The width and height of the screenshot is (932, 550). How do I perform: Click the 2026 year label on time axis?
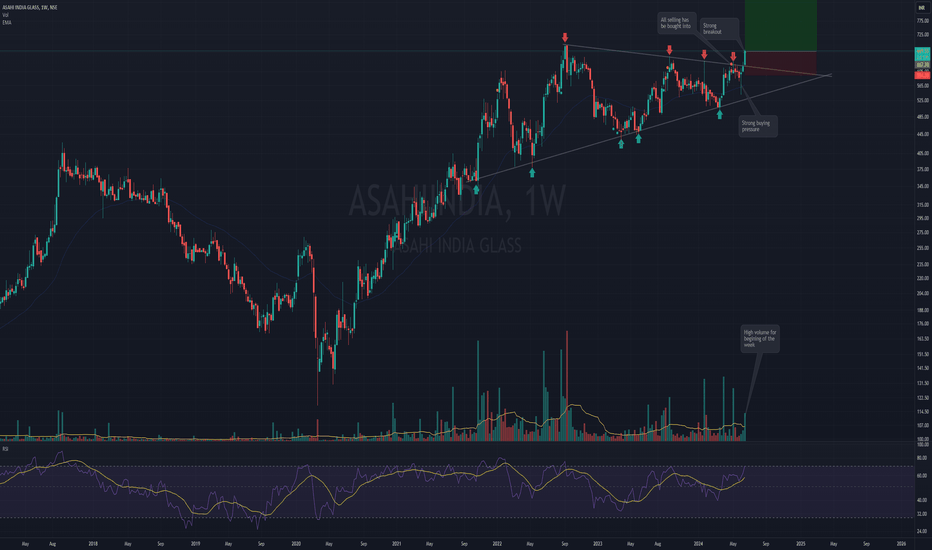pos(901,543)
